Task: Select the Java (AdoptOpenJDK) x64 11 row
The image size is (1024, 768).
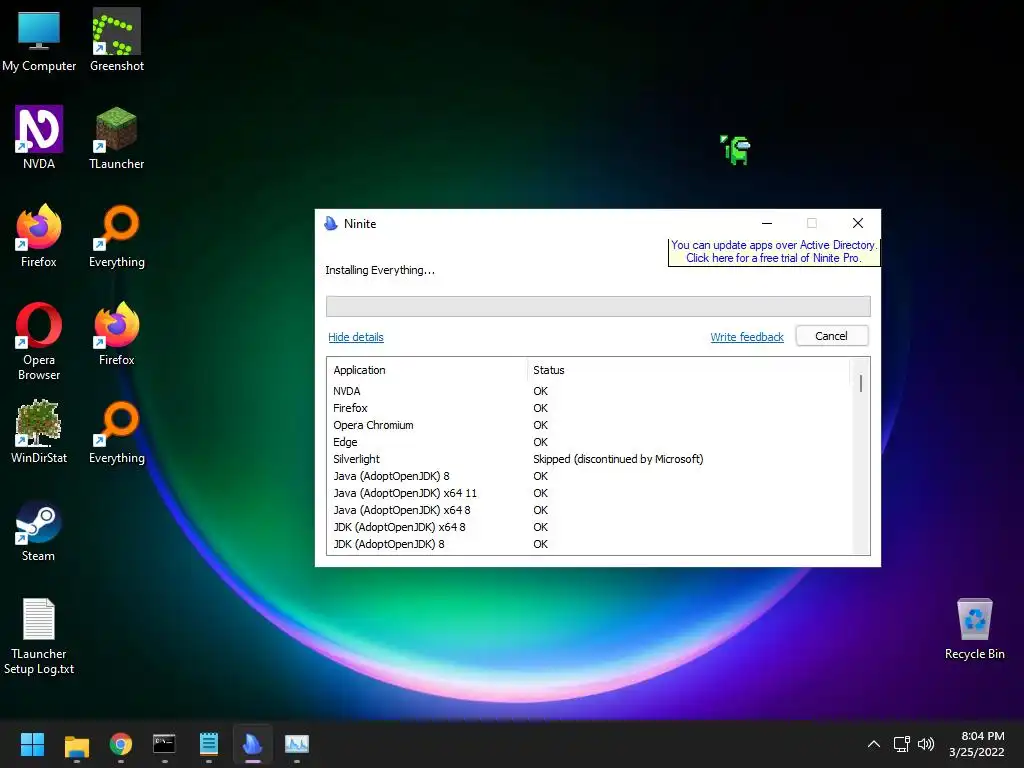Action: (x=591, y=493)
